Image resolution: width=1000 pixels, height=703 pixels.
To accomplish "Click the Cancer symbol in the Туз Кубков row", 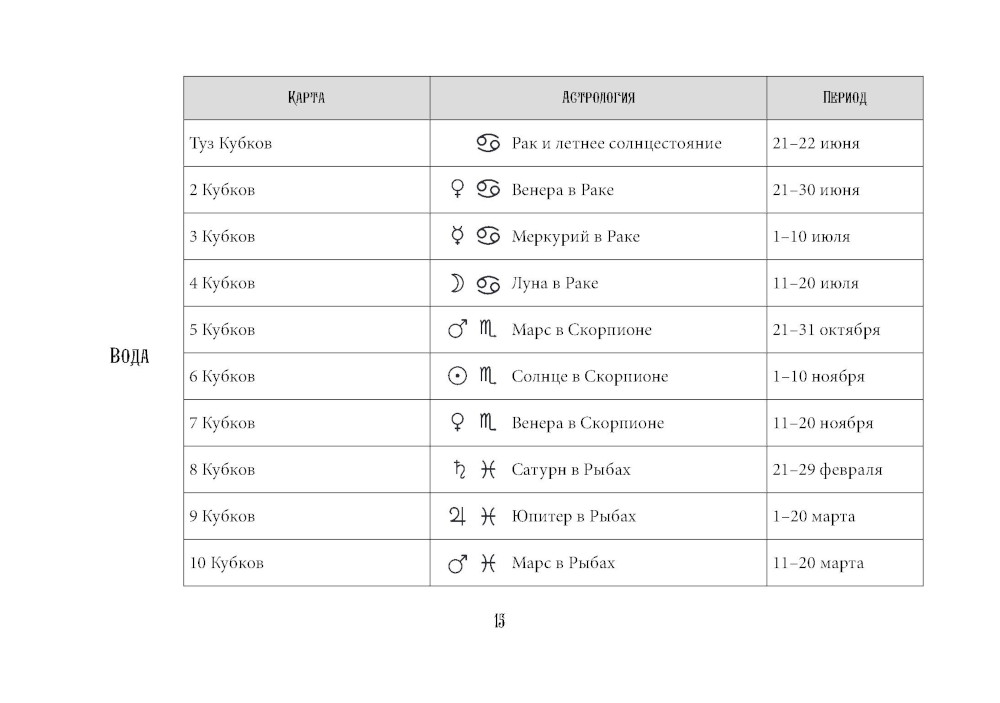I will tap(487, 143).
